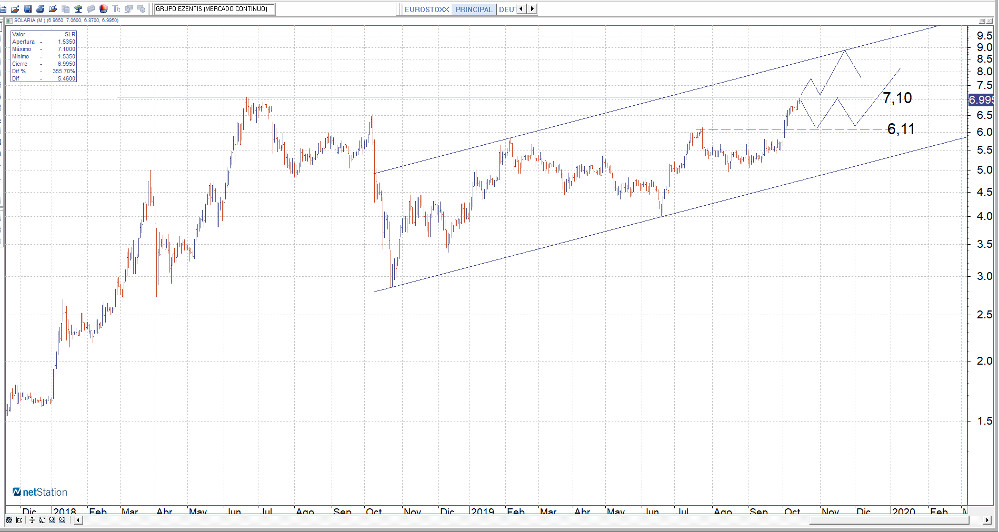Click the netStation logo
The width and height of the screenshot is (999, 532).
40,492
